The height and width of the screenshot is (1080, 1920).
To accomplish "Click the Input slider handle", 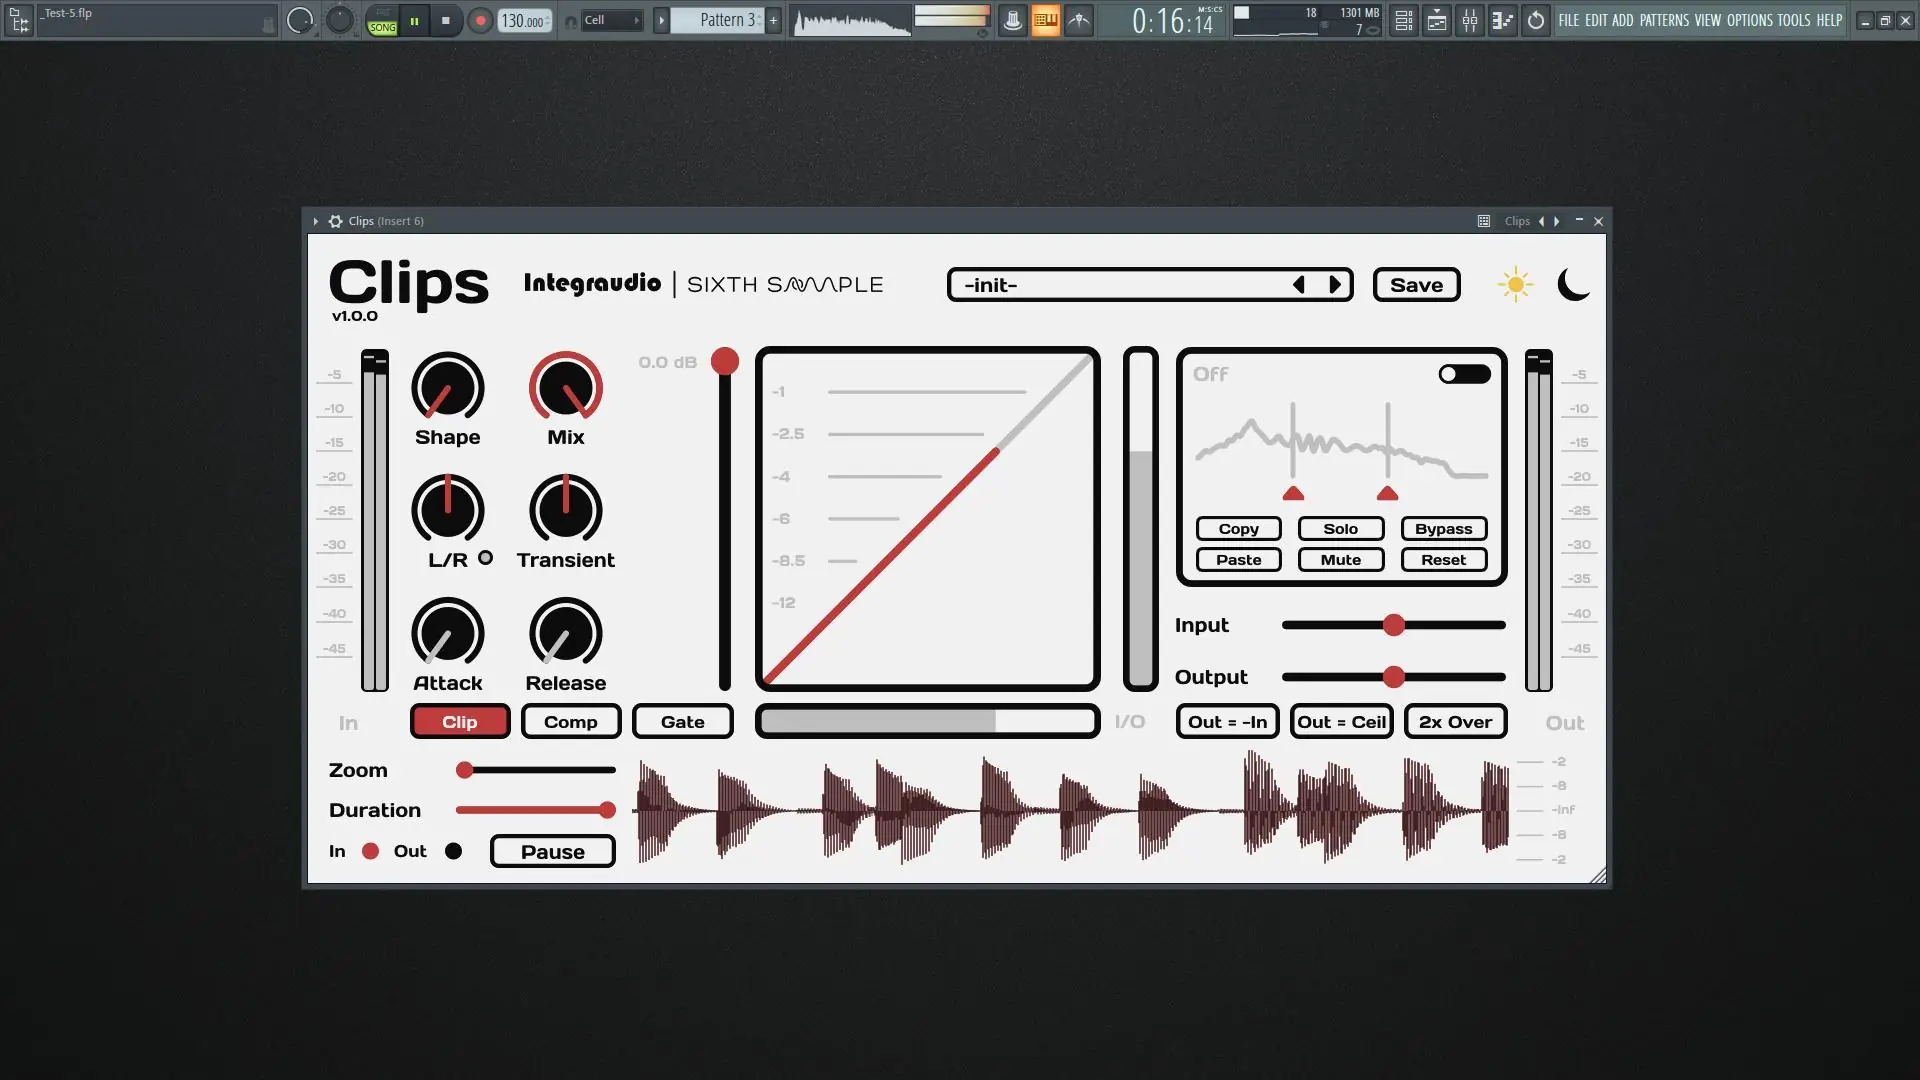I will pyautogui.click(x=1393, y=625).
